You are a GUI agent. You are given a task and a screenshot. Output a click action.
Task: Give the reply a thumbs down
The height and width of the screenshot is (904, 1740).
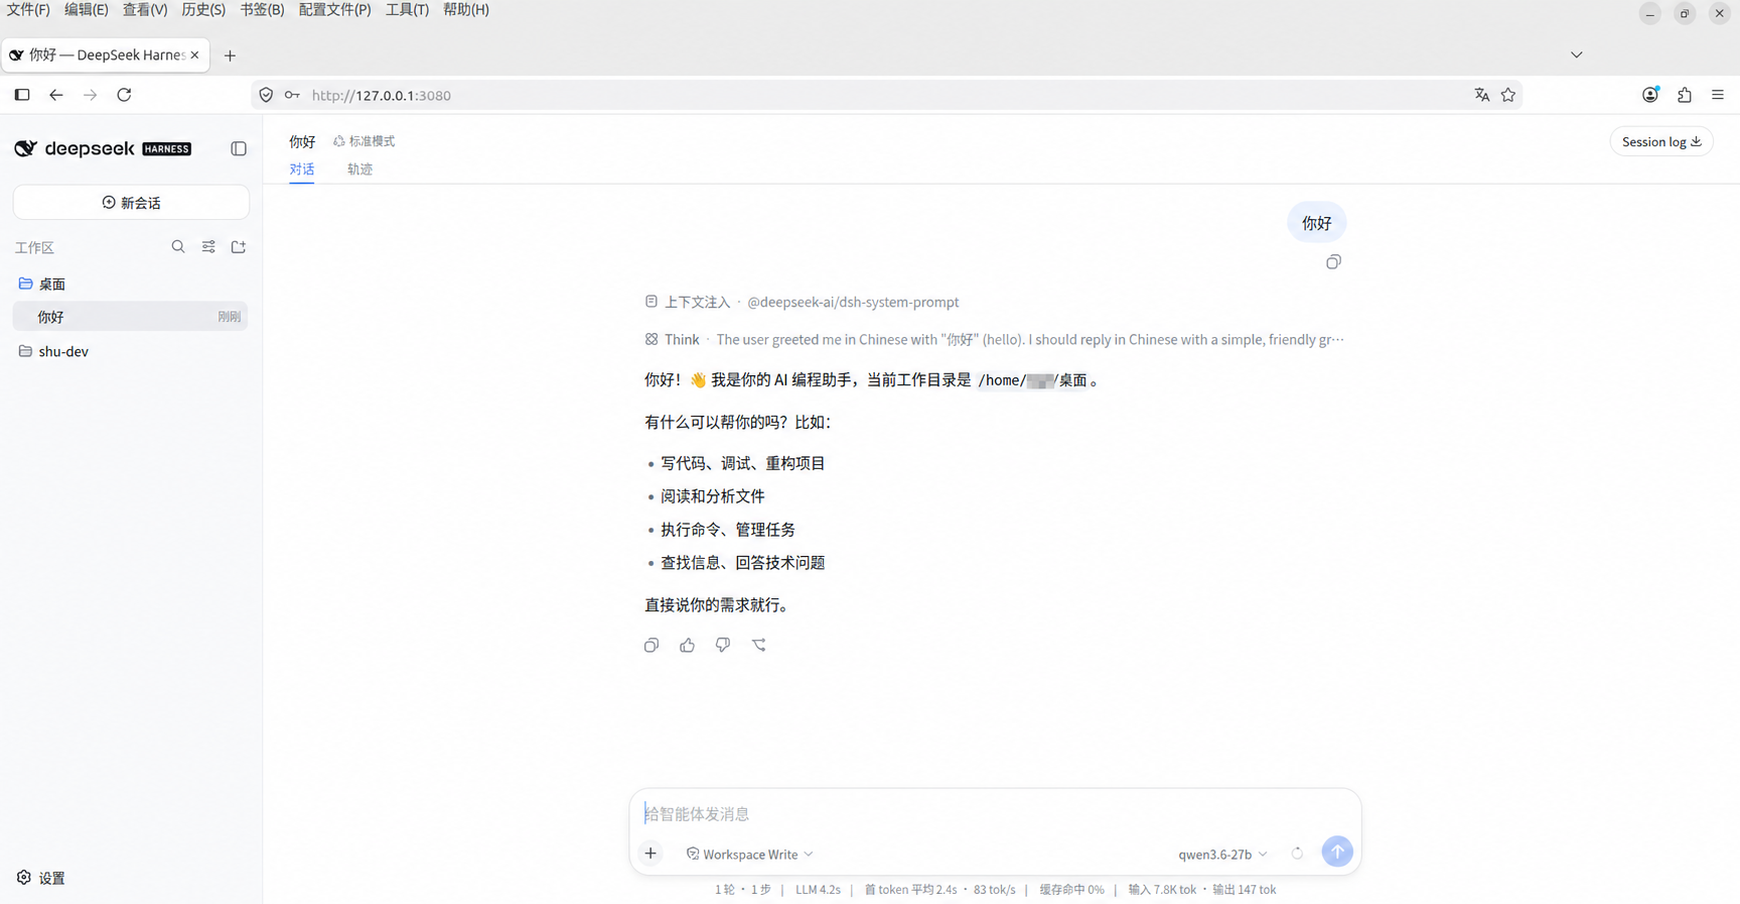(x=723, y=645)
